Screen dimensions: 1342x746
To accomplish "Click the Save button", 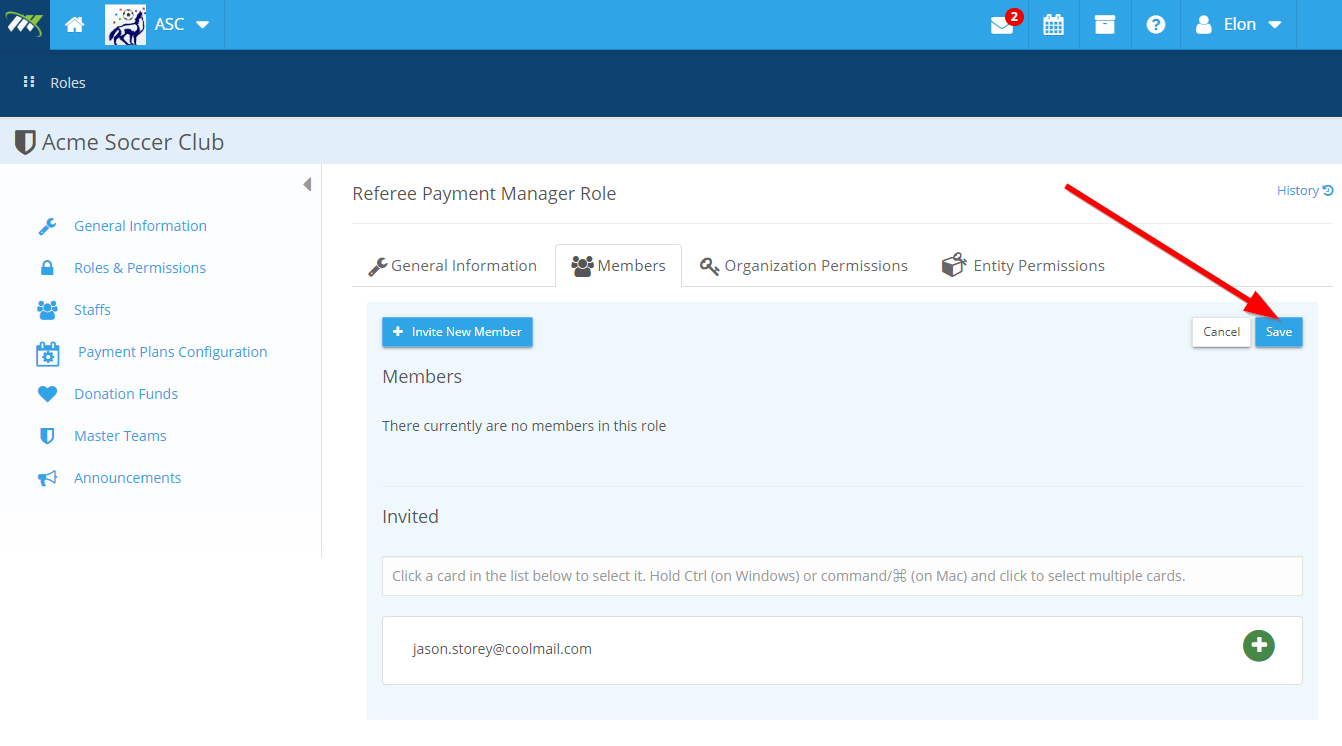I will click(x=1279, y=332).
